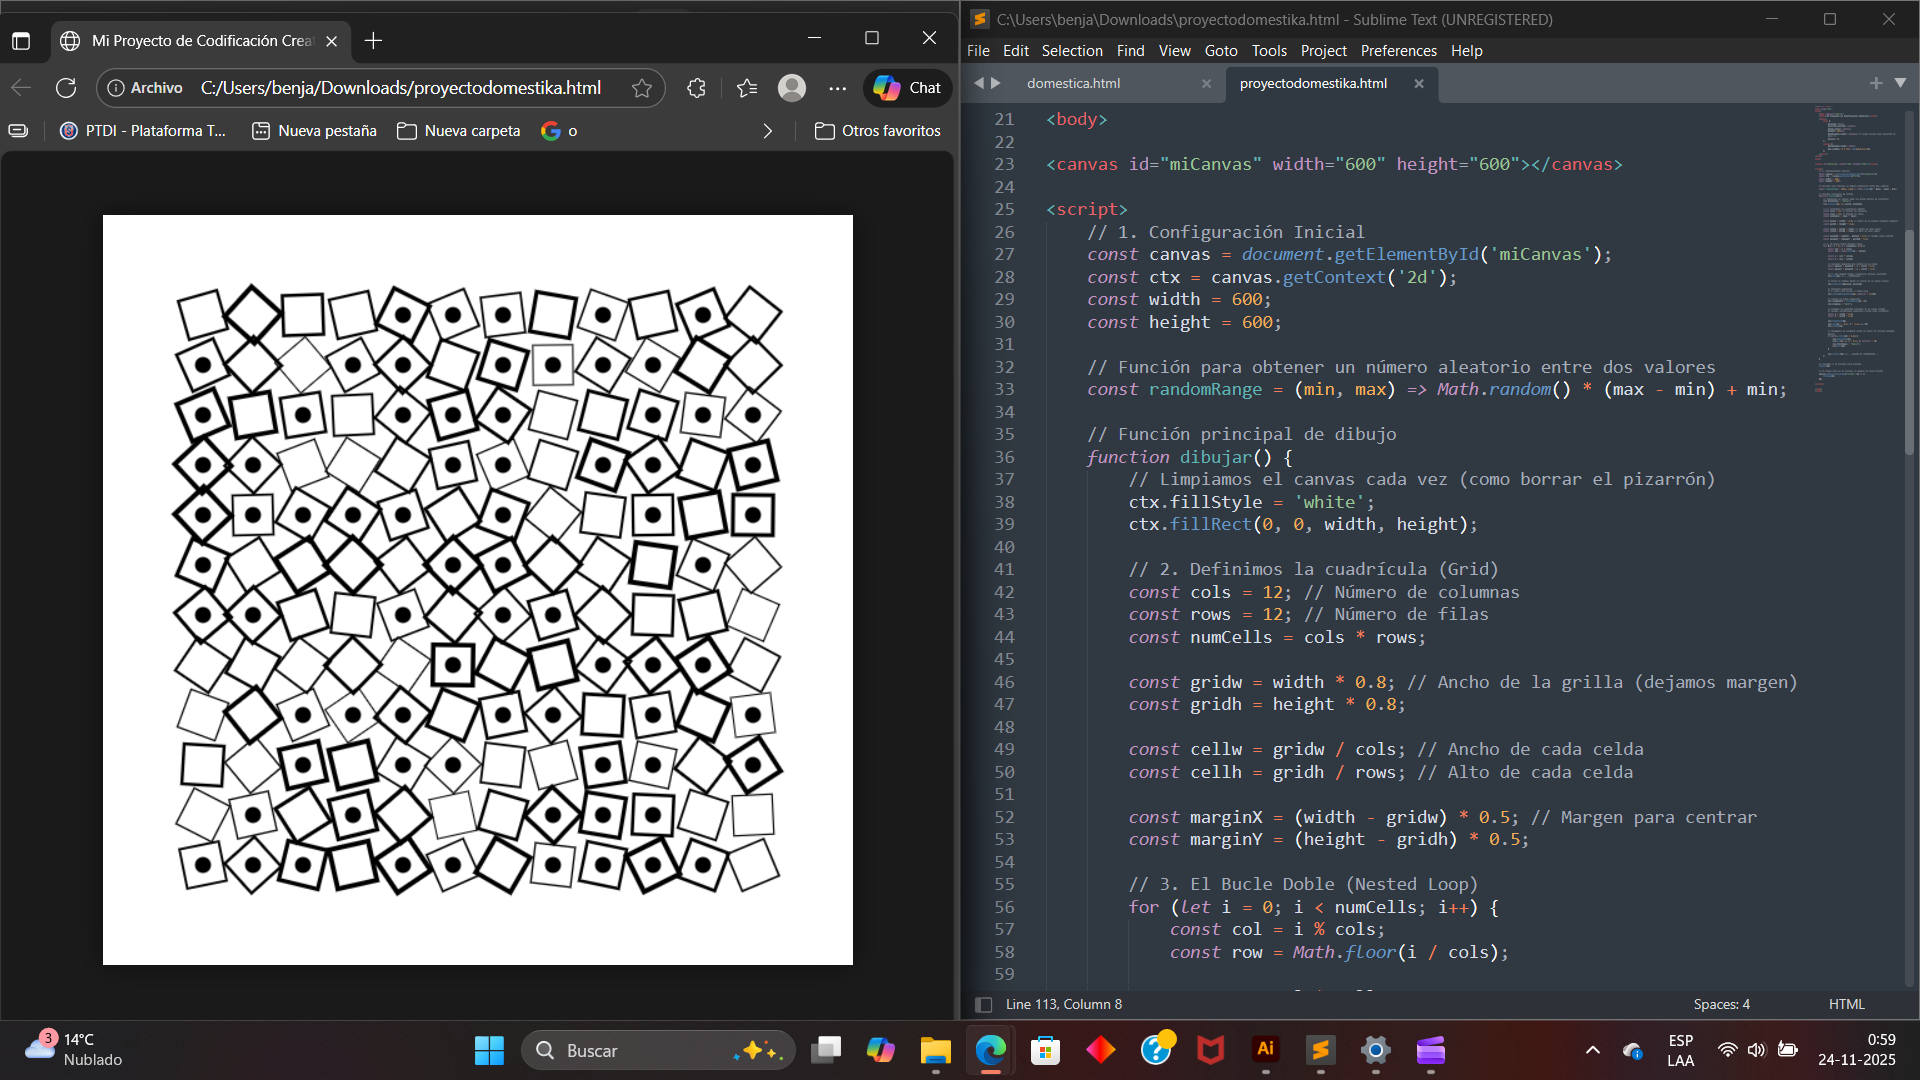The width and height of the screenshot is (1920, 1080).
Task: Open Copilot Chat button
Action: [x=907, y=88]
